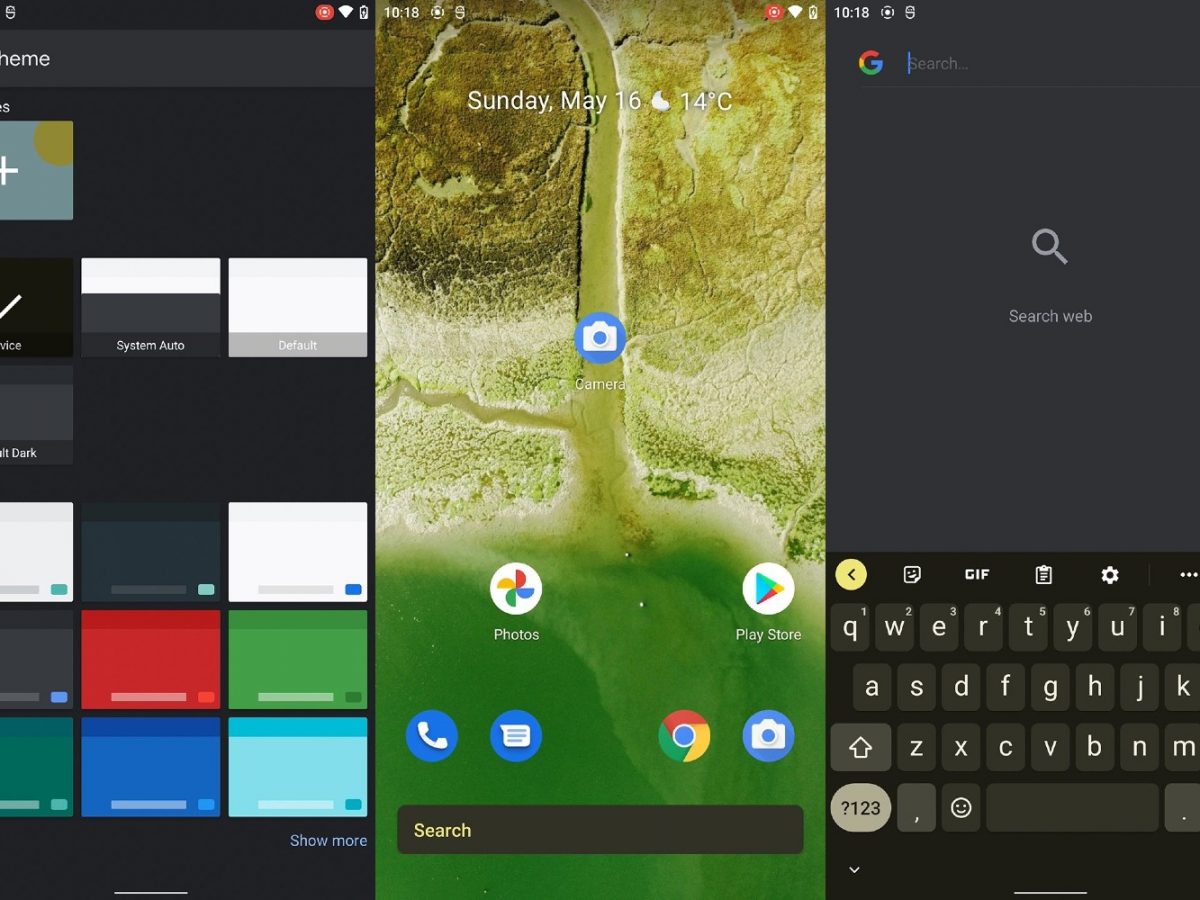Select the Default light keyboard theme
1200x900 pixels.
(297, 307)
